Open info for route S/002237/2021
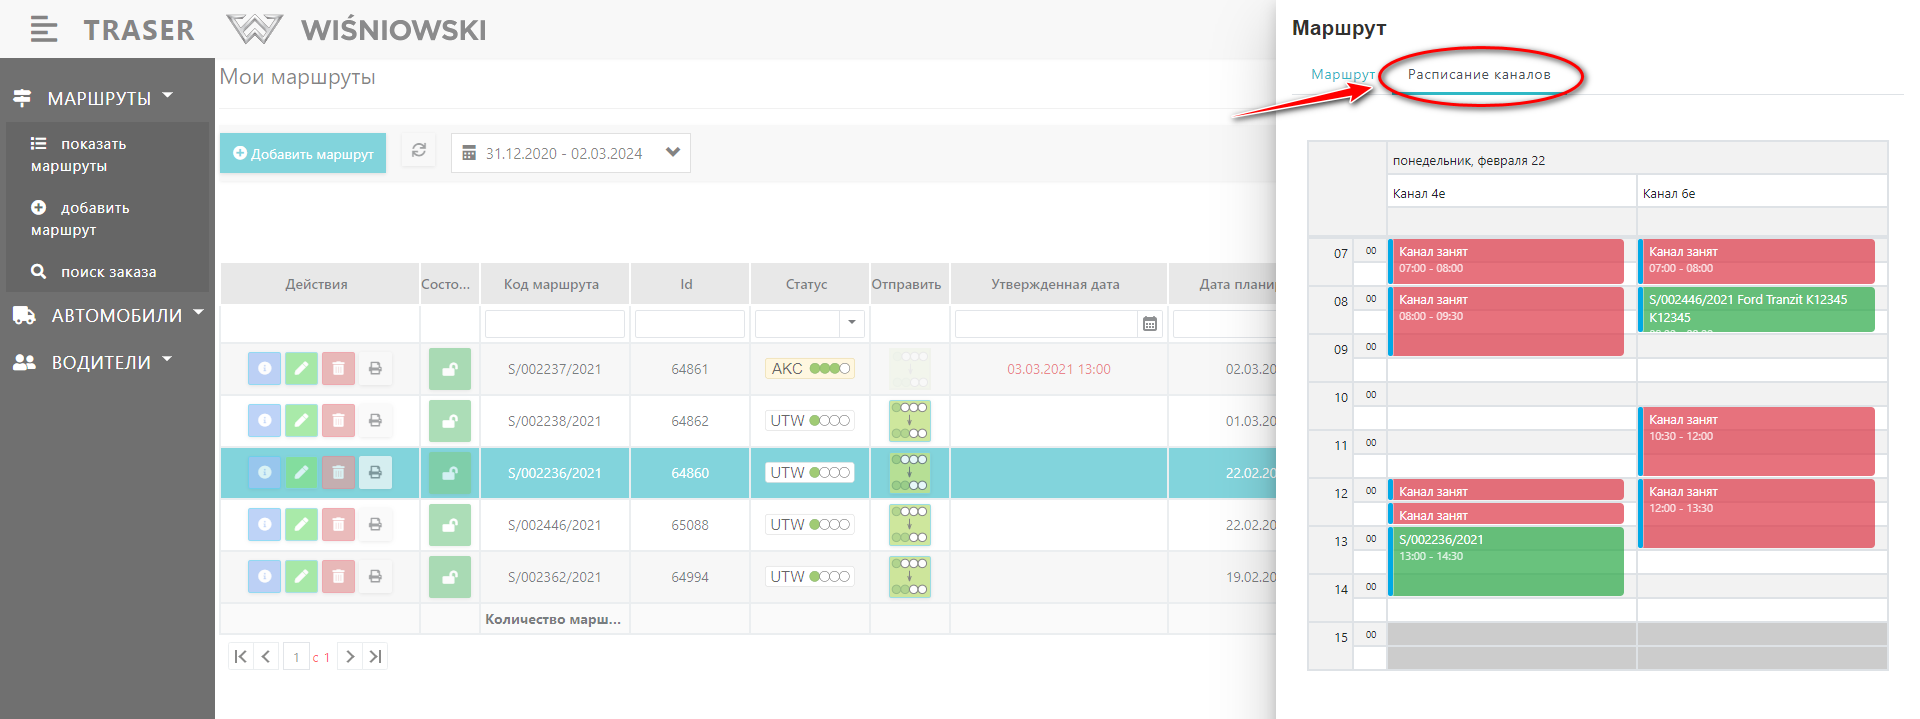 coord(264,369)
